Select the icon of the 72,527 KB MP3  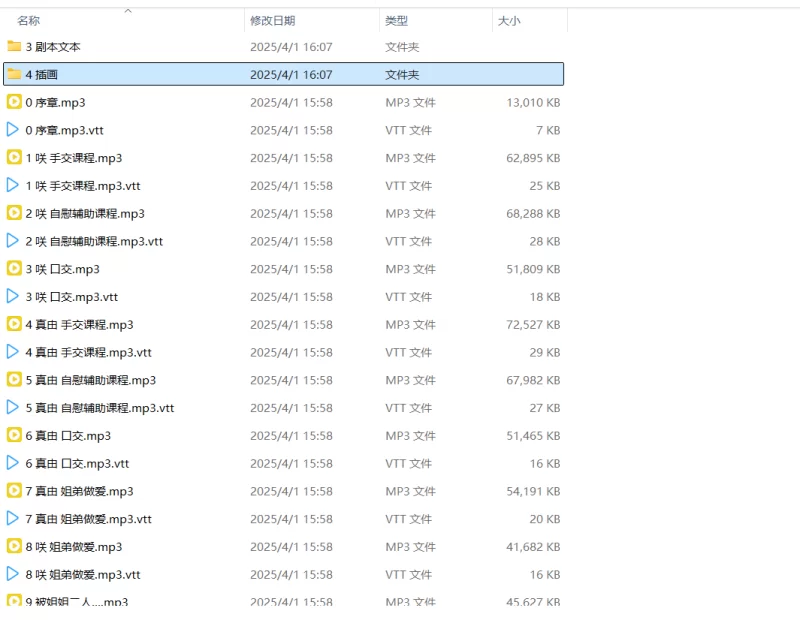14,324
